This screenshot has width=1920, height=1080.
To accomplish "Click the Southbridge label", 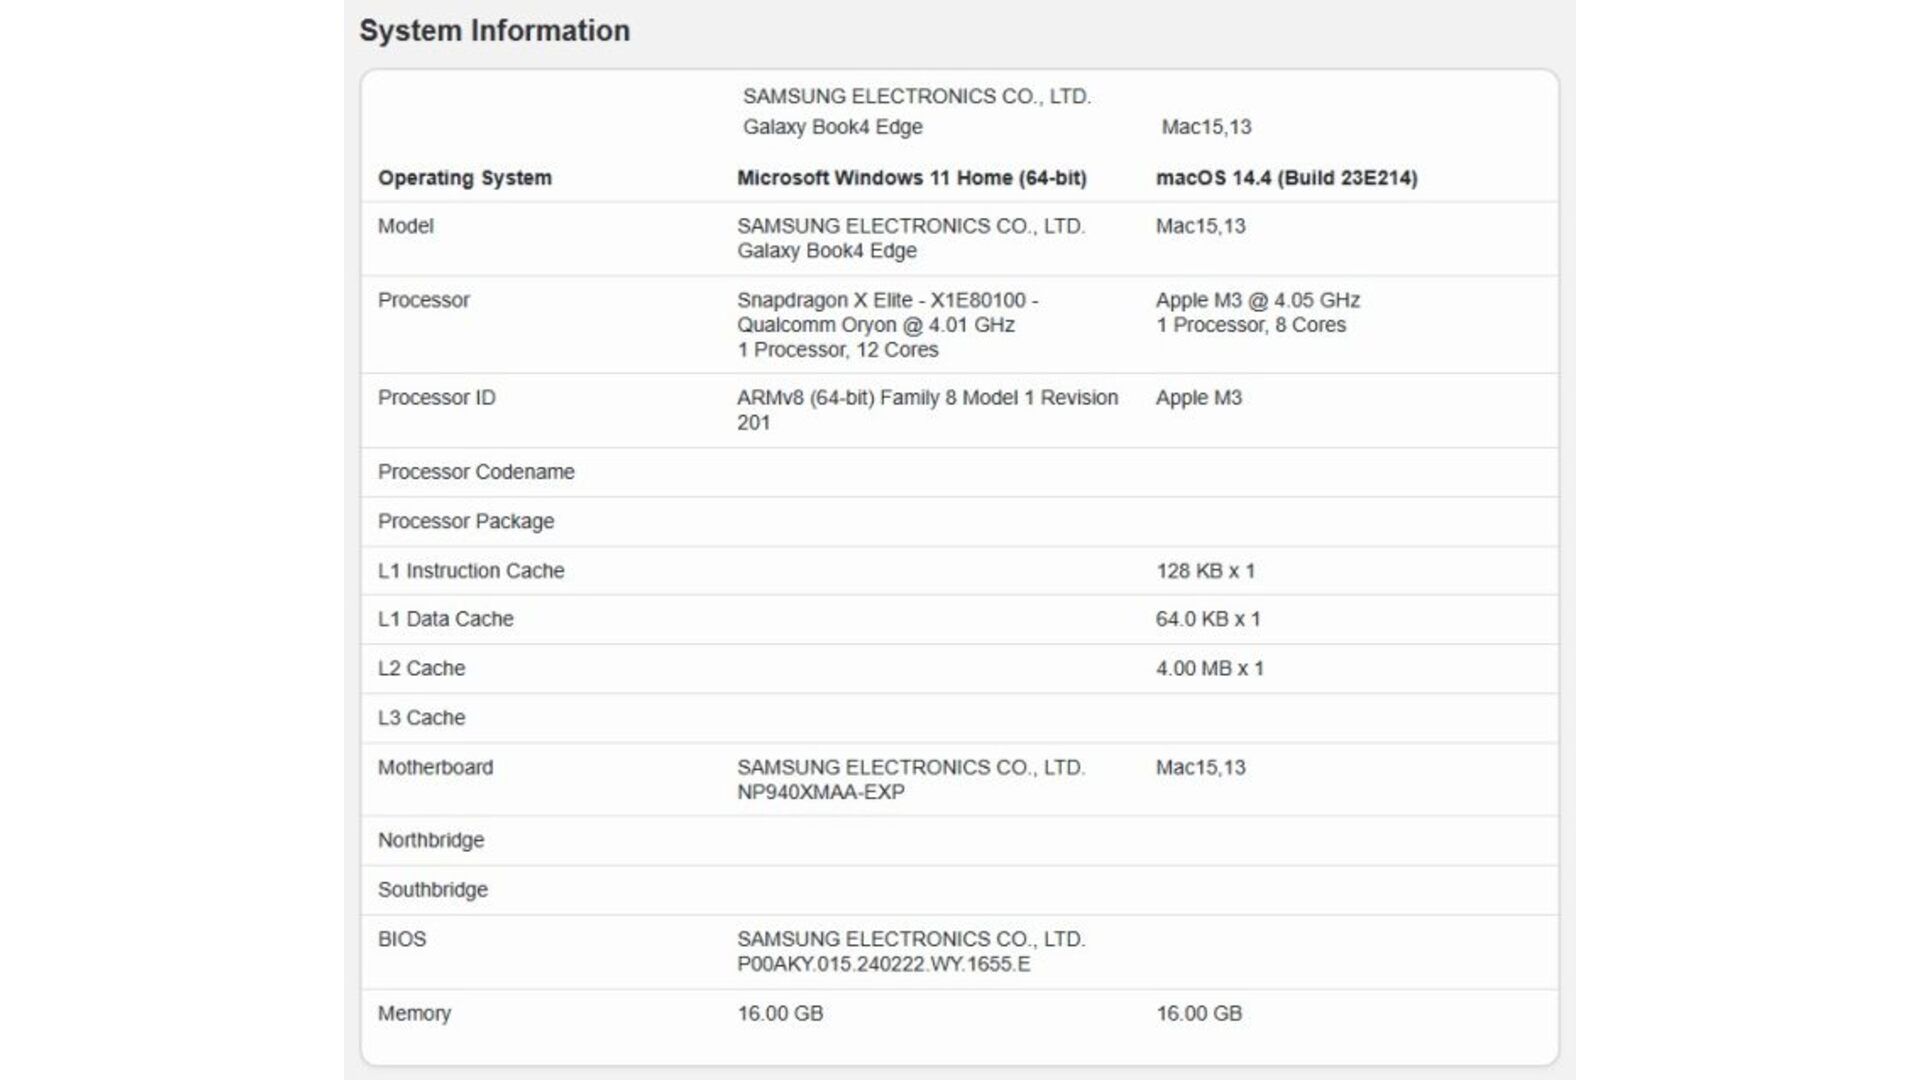I will (x=432, y=890).
